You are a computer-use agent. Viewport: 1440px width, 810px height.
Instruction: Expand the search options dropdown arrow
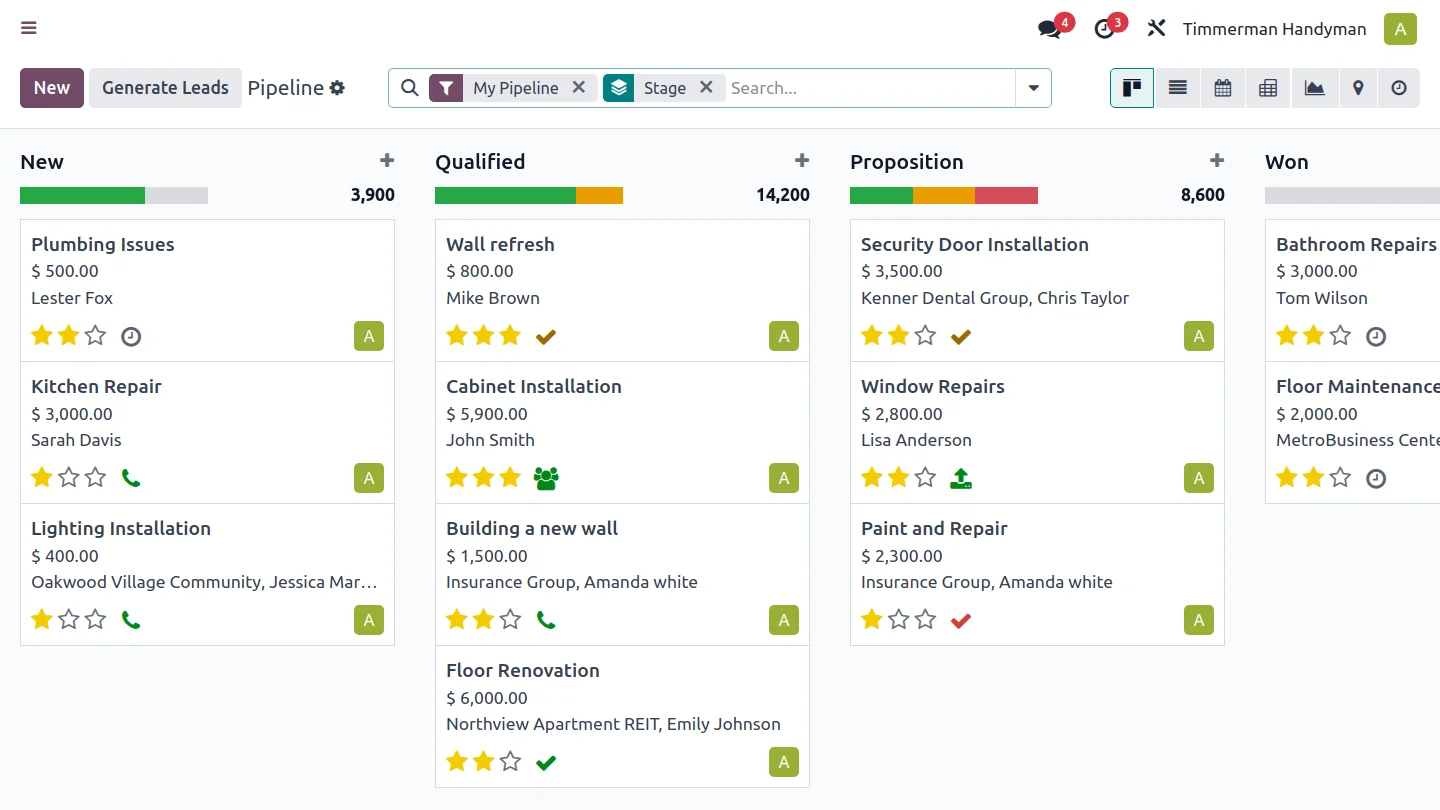click(x=1033, y=88)
